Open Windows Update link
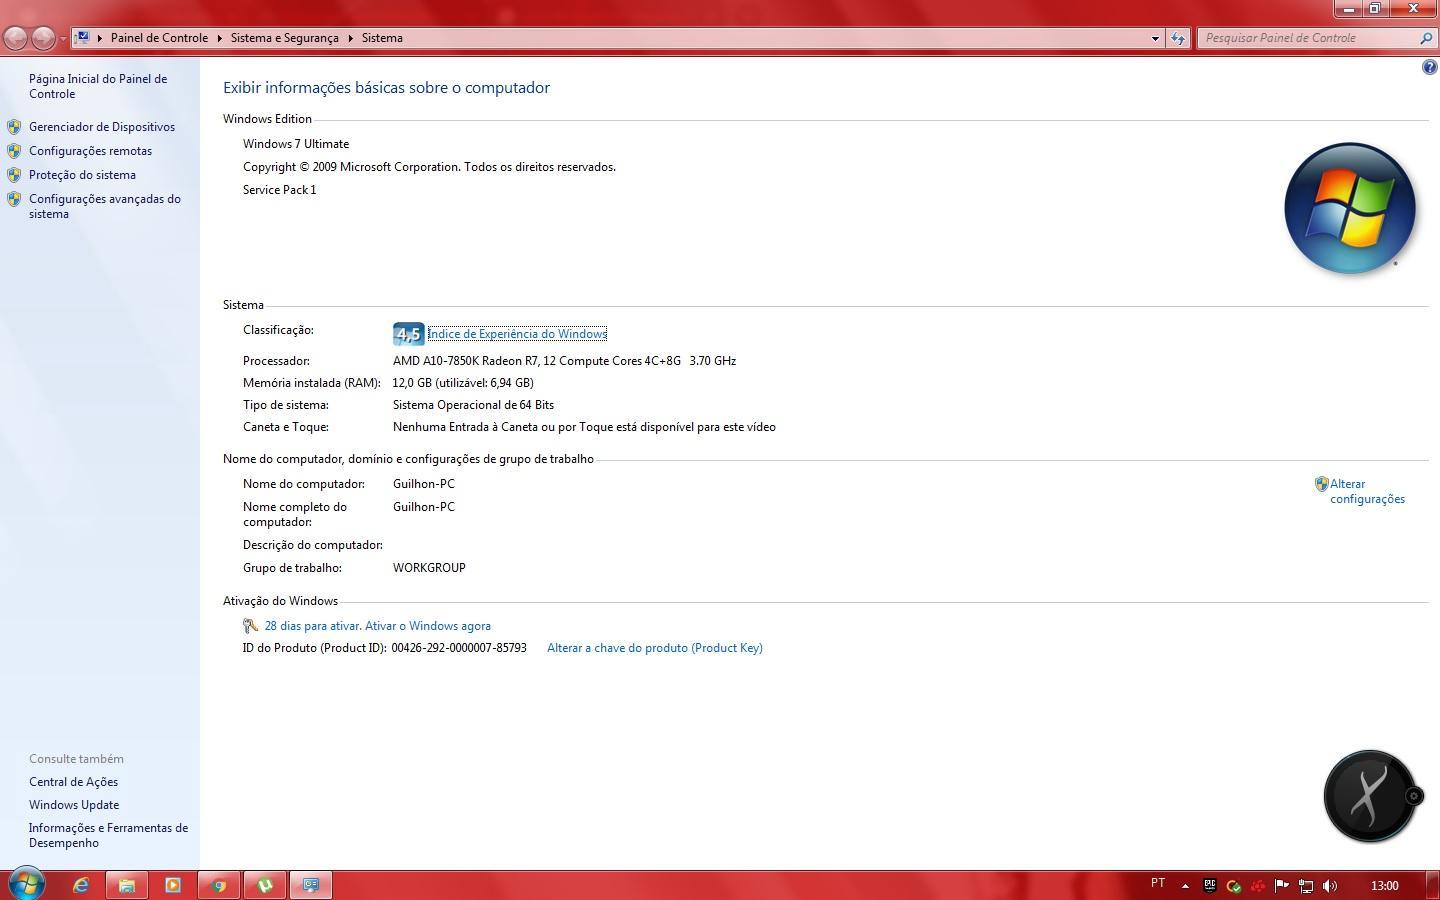 point(74,805)
